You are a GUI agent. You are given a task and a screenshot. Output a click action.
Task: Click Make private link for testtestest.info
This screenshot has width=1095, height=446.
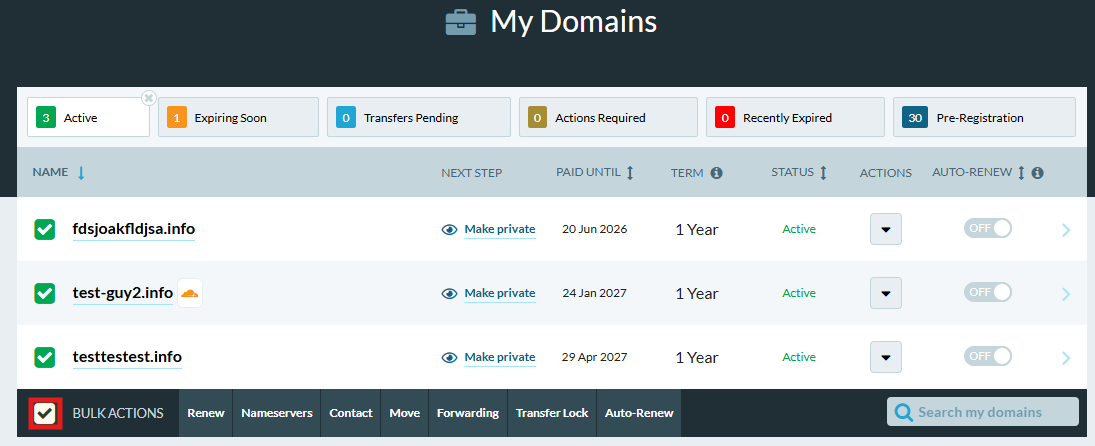pyautogui.click(x=499, y=357)
